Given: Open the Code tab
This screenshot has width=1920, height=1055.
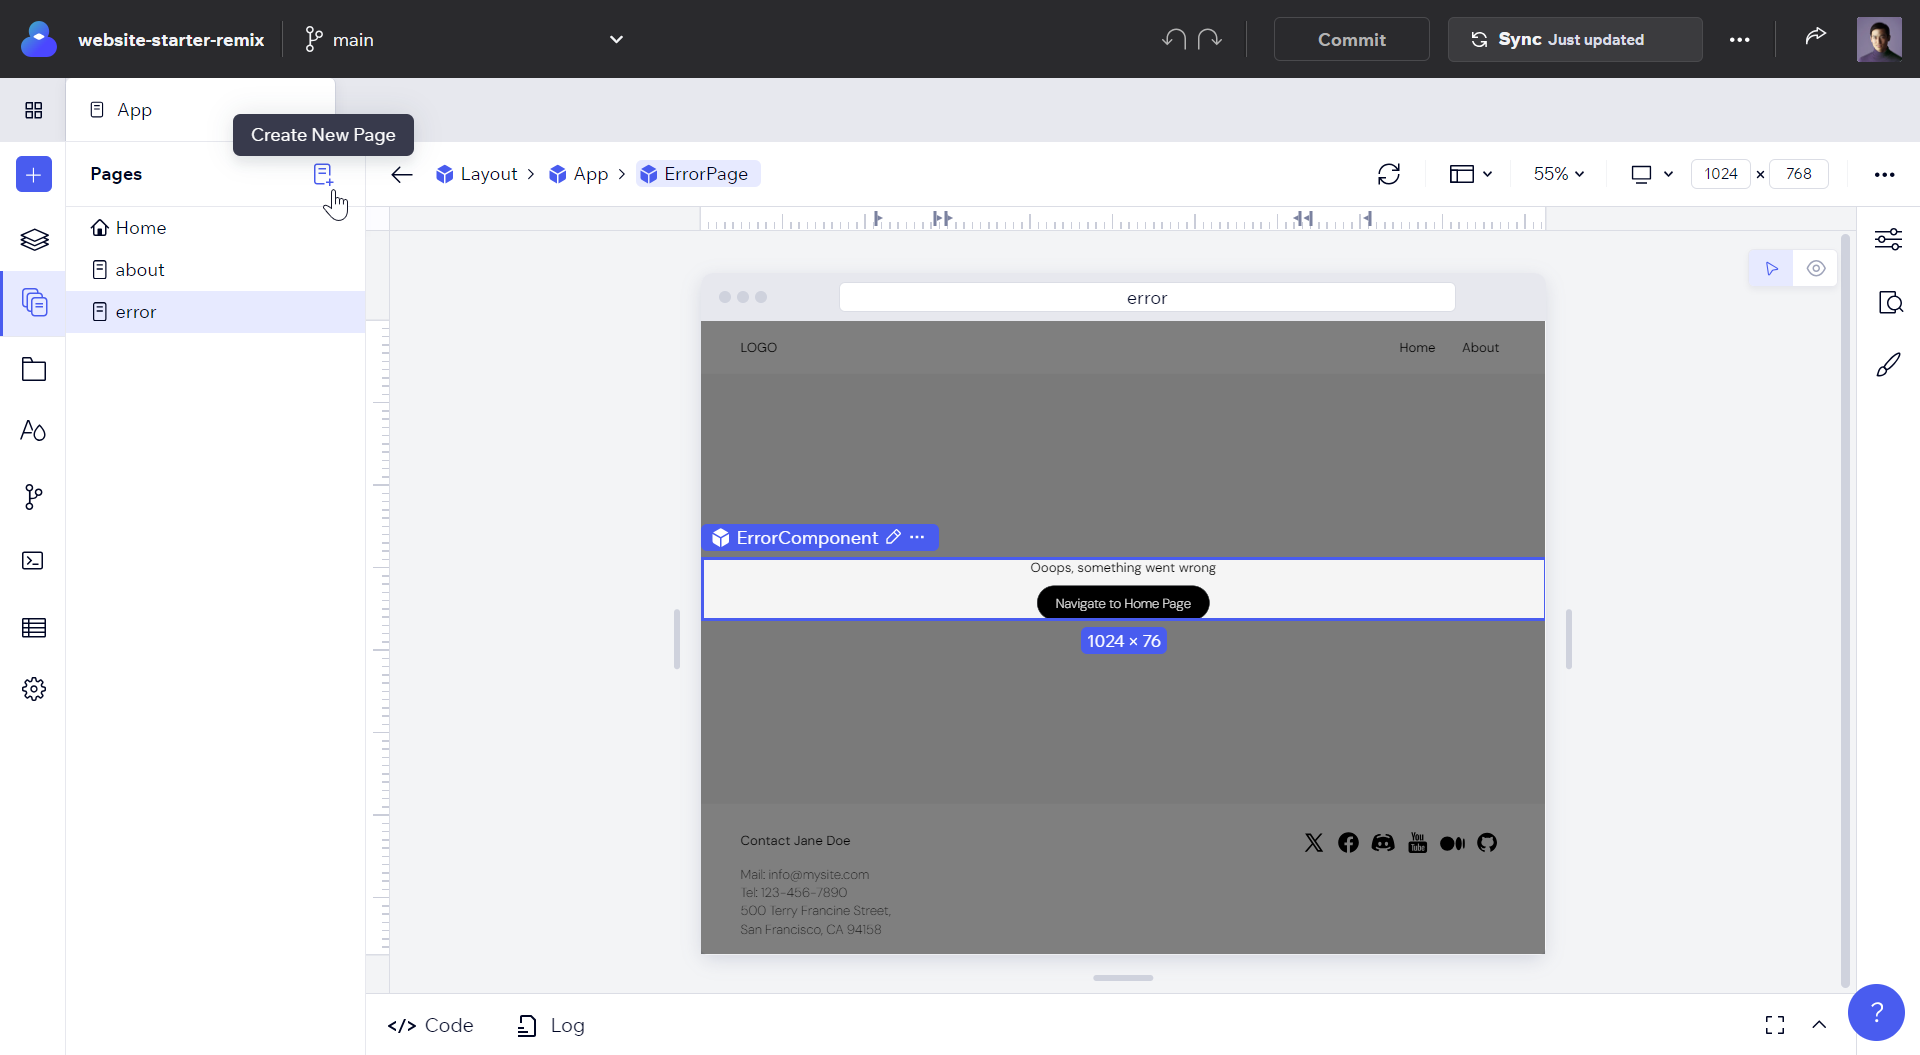Looking at the screenshot, I should click(x=431, y=1025).
